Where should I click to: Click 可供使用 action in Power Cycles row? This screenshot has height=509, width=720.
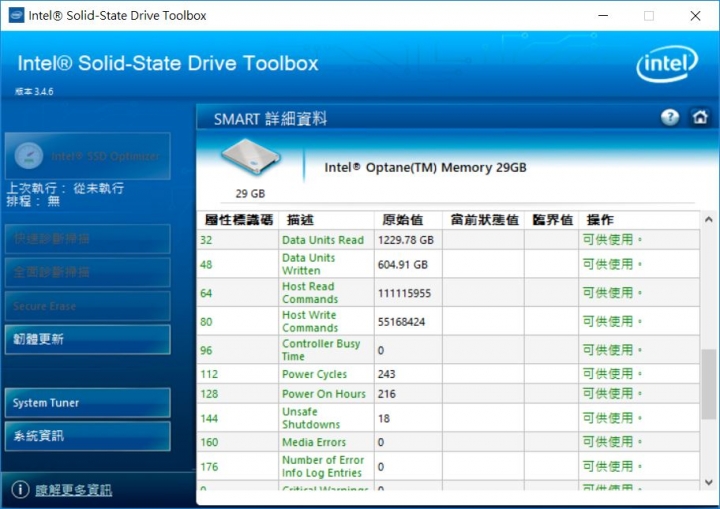pyautogui.click(x=612, y=373)
